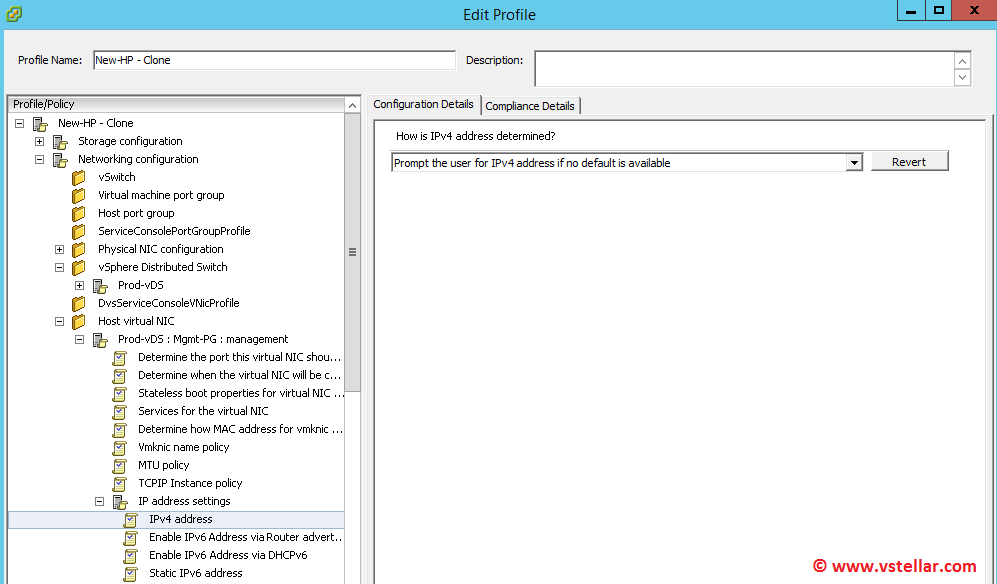Screen dimensions: 997x584
Task: Select TCPIP Instance policy in tree
Action: (190, 483)
